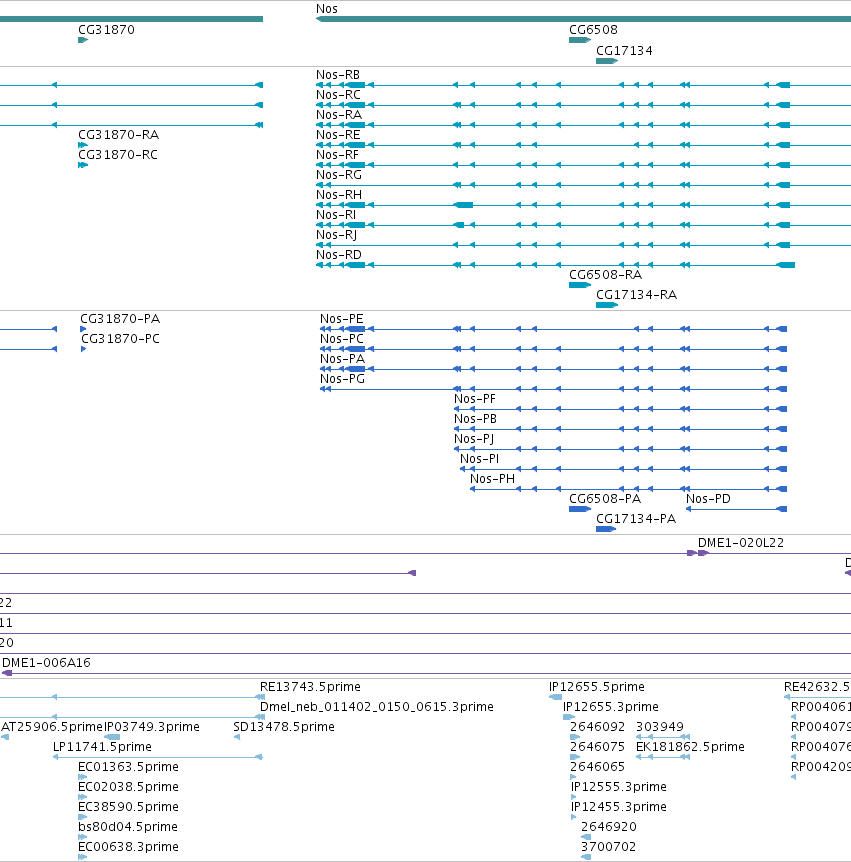Open the Dmel_neb_011402_0150_0615.3prime label
Image resolution: width=851 pixels, height=862 pixels.
pos(377,707)
